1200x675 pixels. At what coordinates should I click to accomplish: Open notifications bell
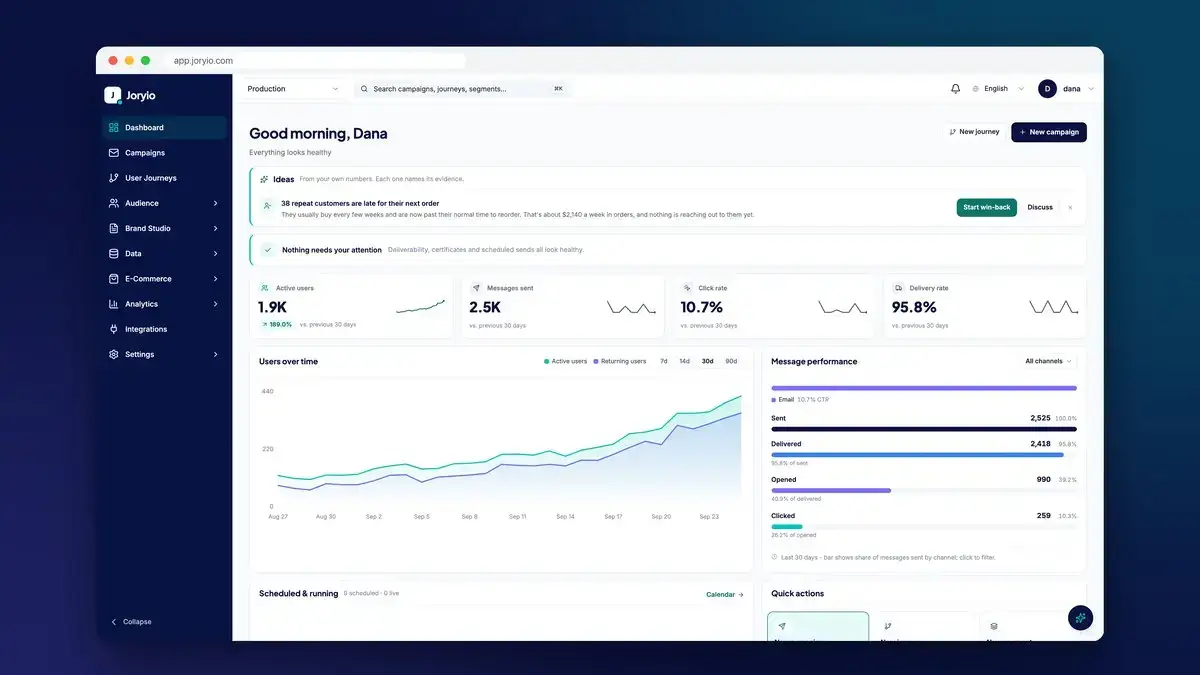pos(955,89)
